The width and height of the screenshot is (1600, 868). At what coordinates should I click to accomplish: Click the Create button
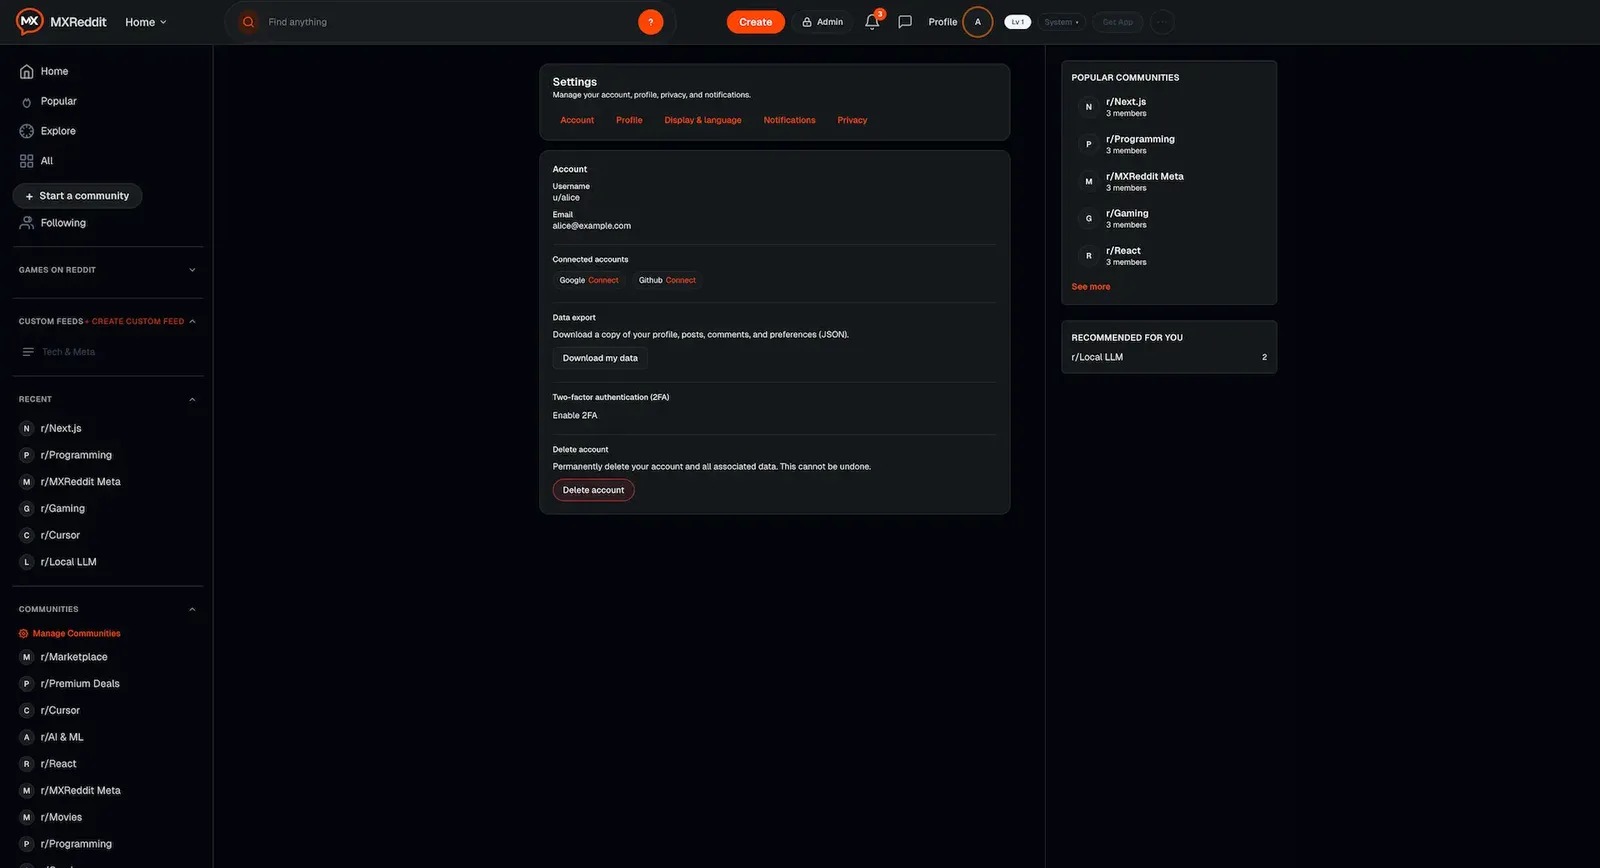click(x=756, y=22)
